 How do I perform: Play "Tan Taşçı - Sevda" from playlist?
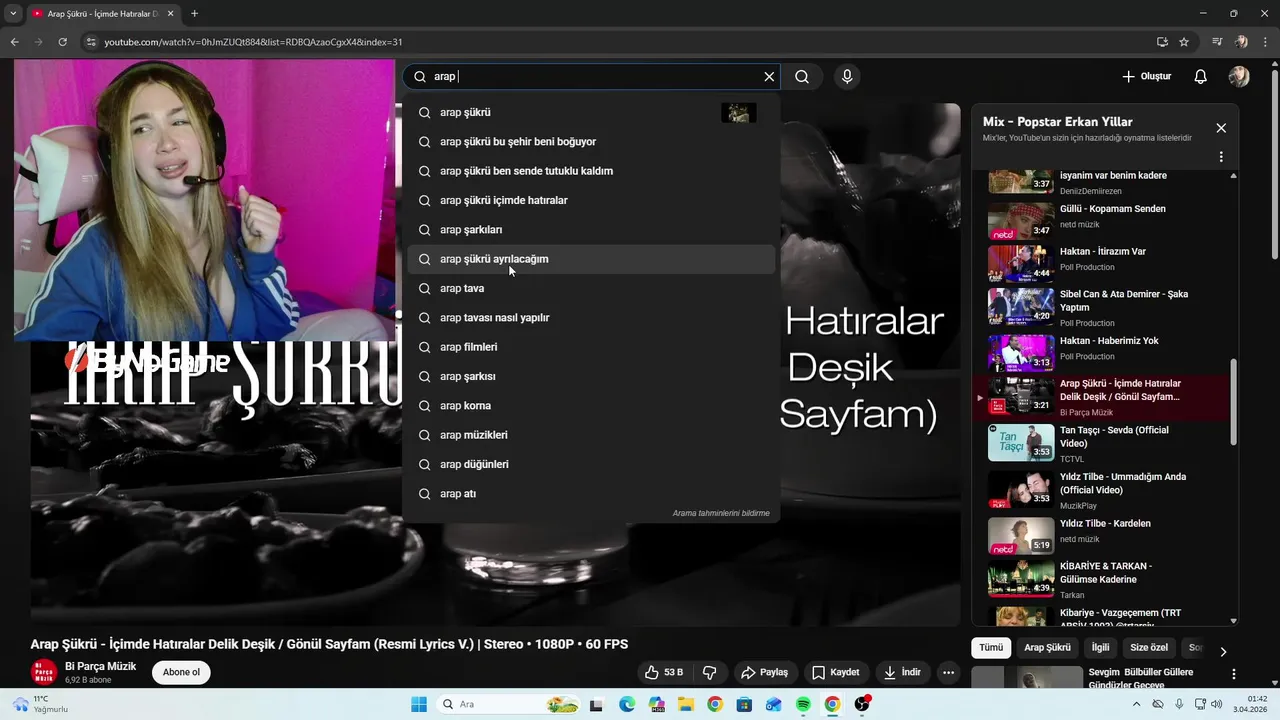tap(1100, 442)
